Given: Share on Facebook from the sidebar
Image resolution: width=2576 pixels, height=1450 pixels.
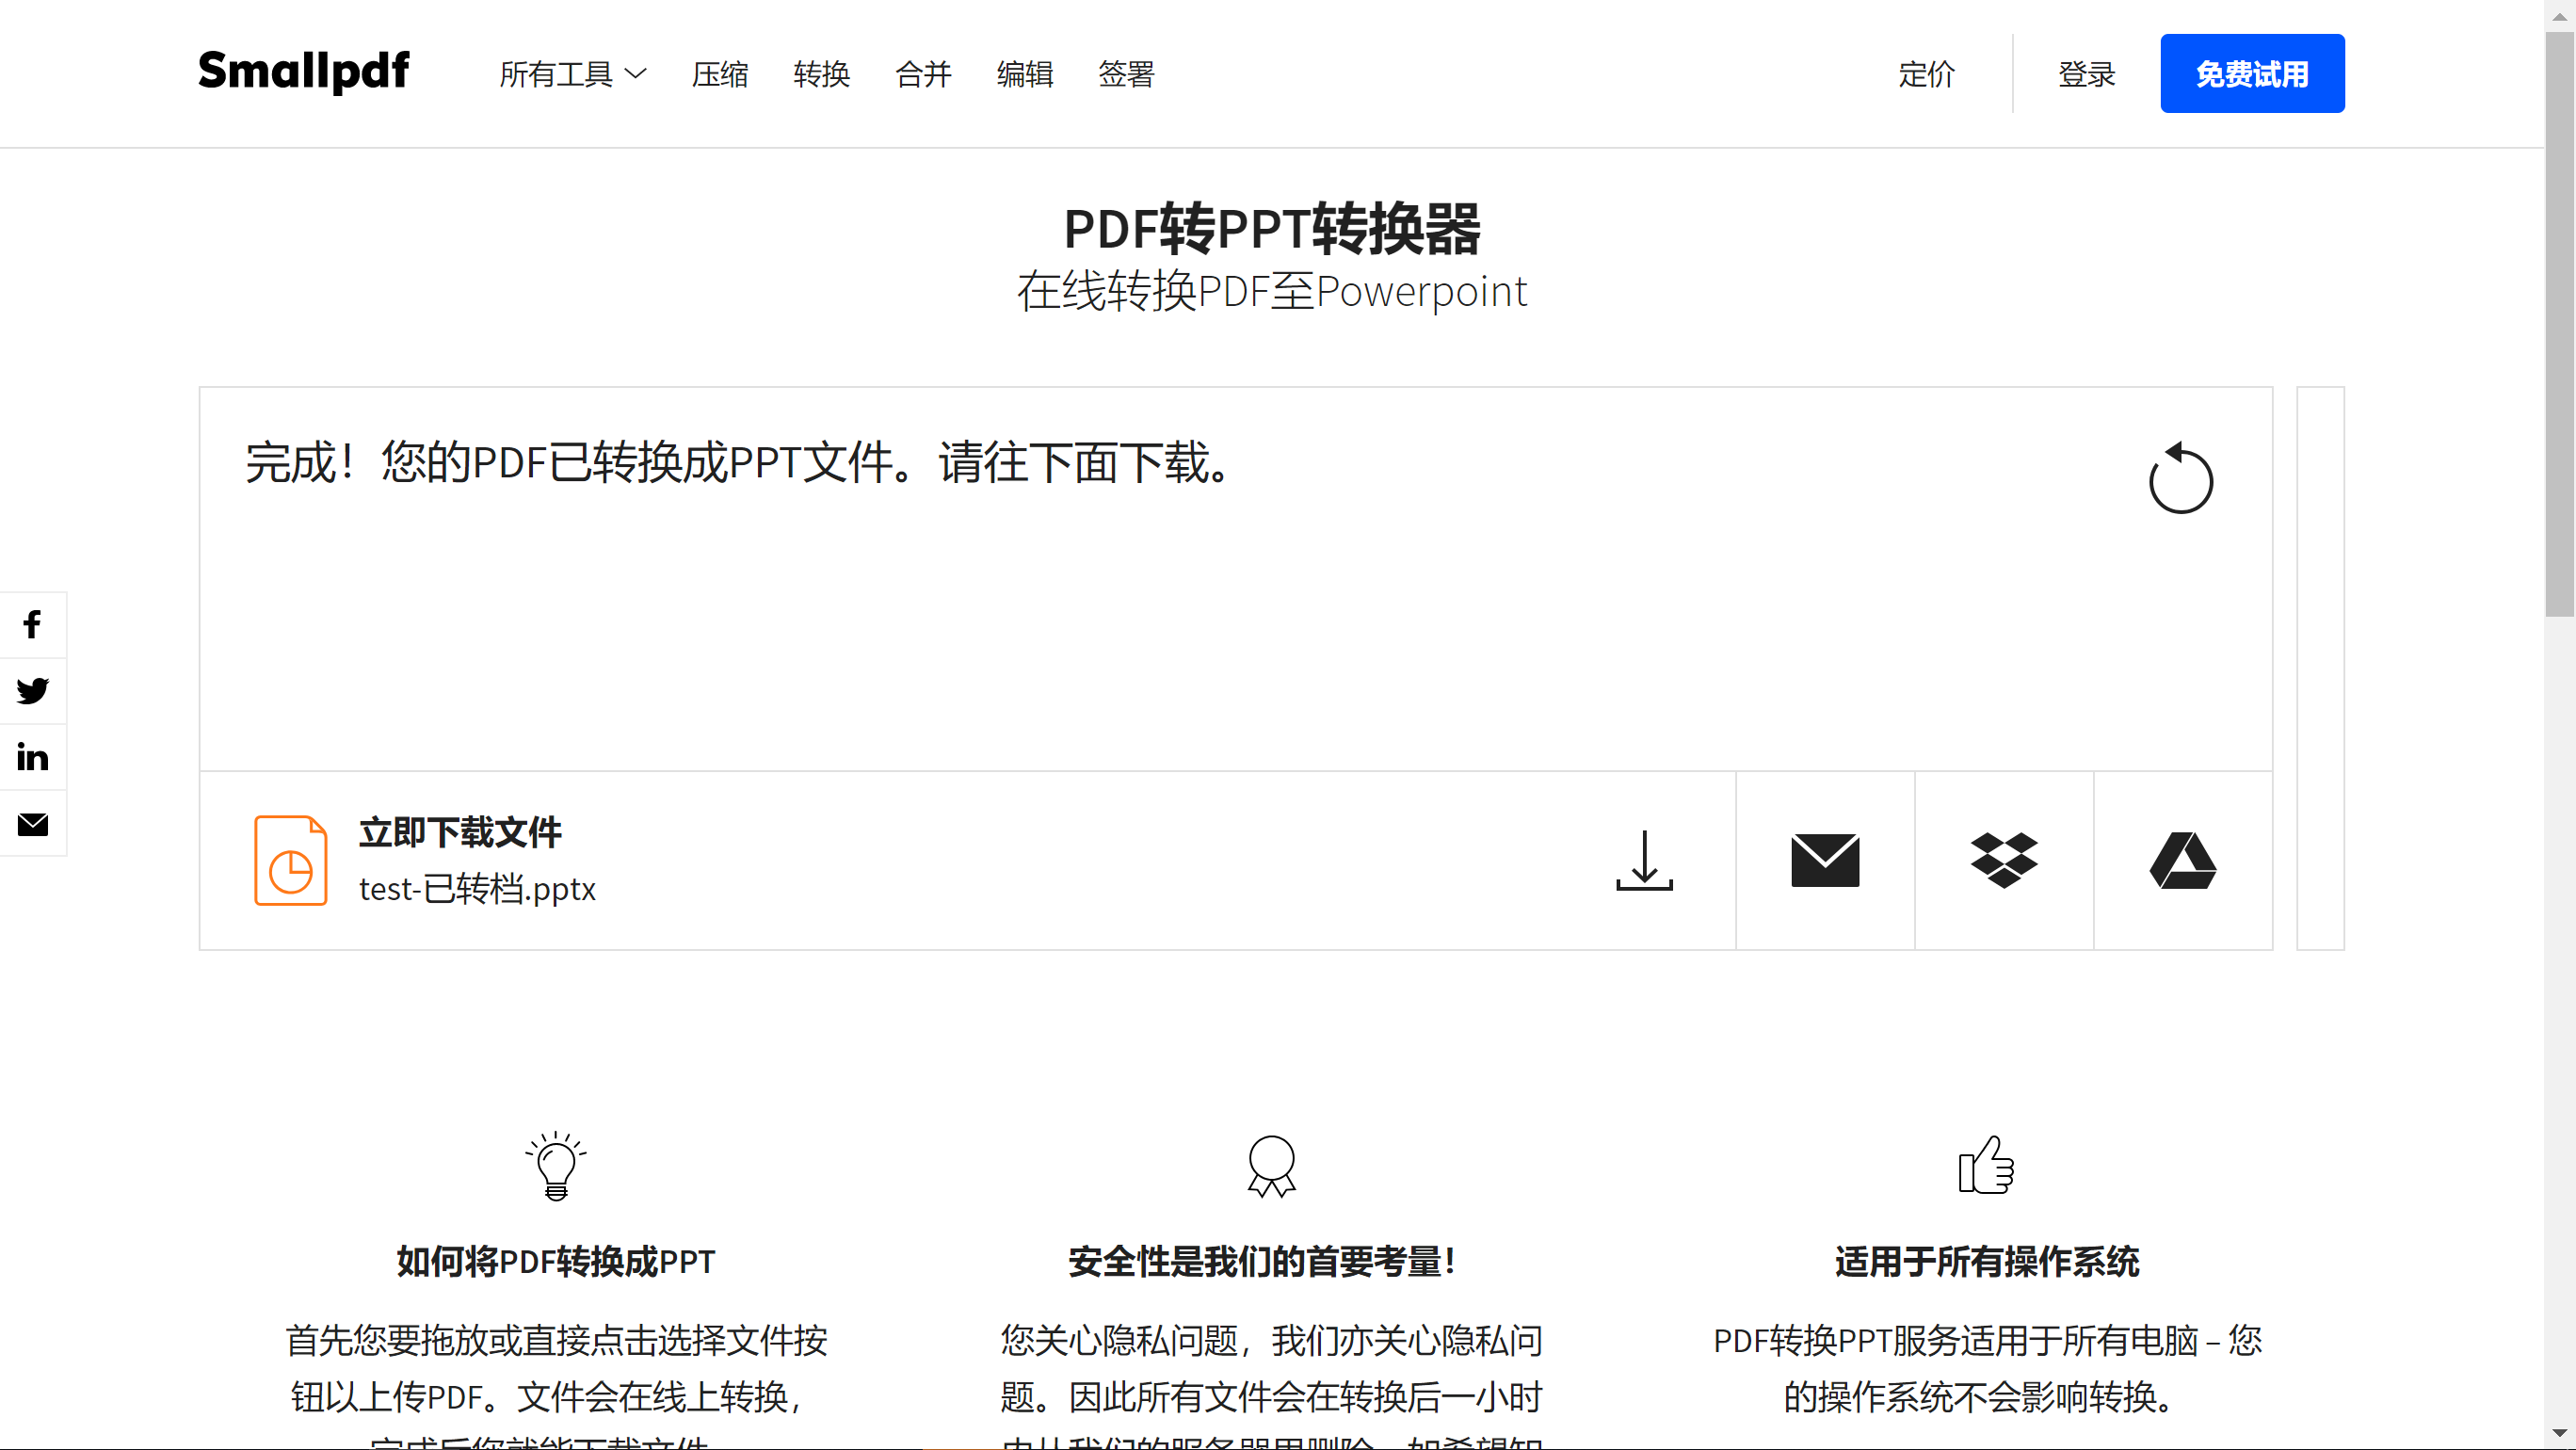Looking at the screenshot, I should pyautogui.click(x=32, y=624).
